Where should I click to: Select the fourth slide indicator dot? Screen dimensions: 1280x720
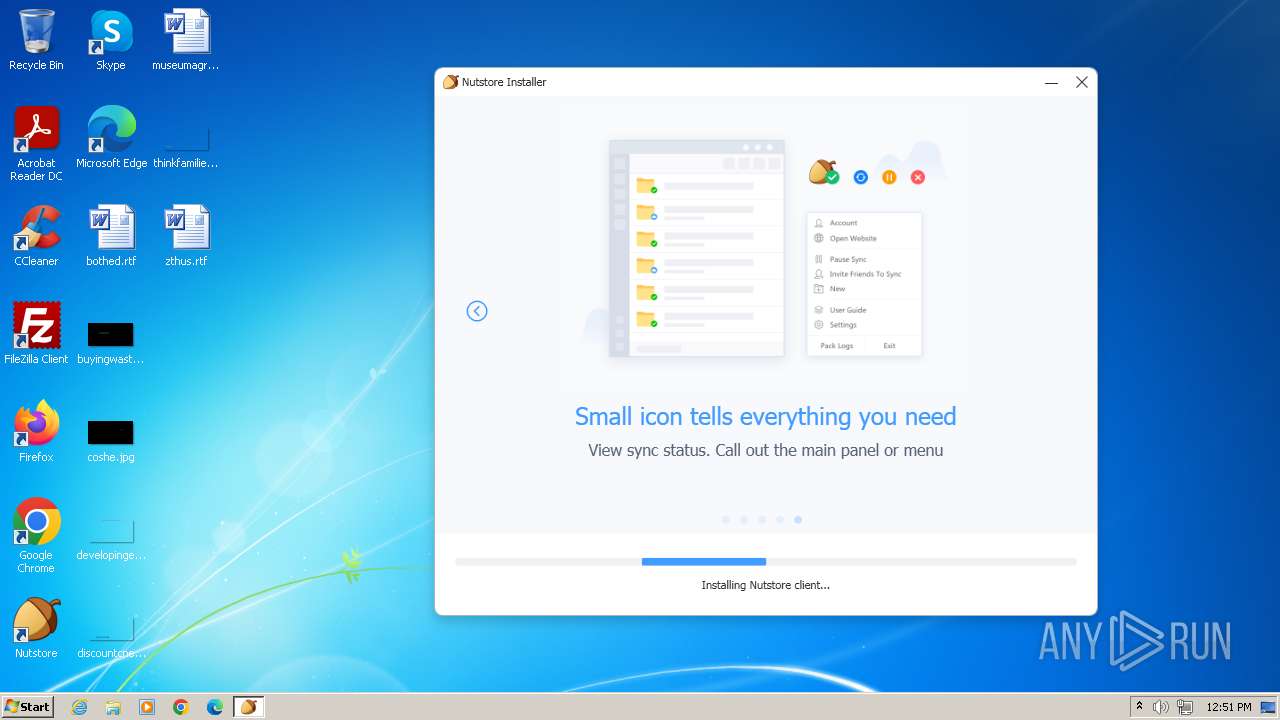point(780,520)
